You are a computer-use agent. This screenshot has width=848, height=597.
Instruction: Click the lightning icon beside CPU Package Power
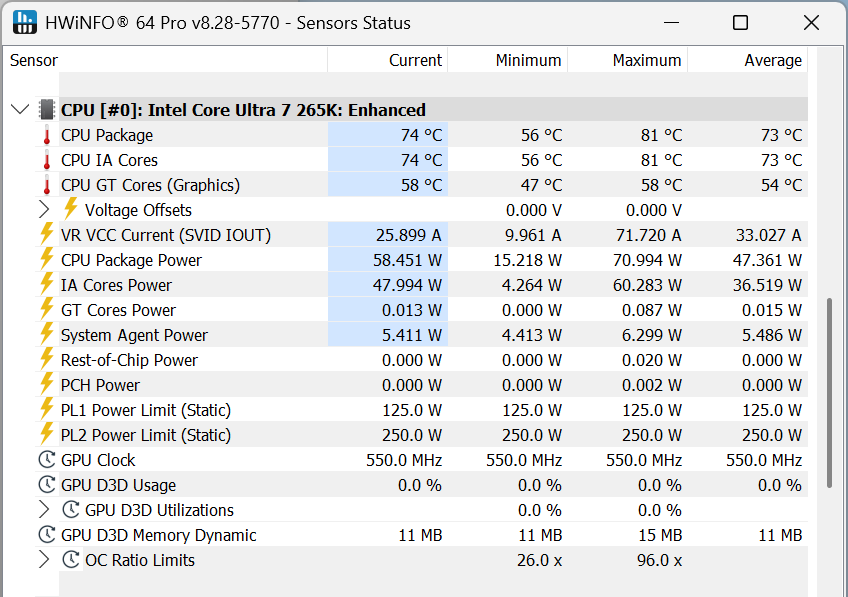pos(46,260)
